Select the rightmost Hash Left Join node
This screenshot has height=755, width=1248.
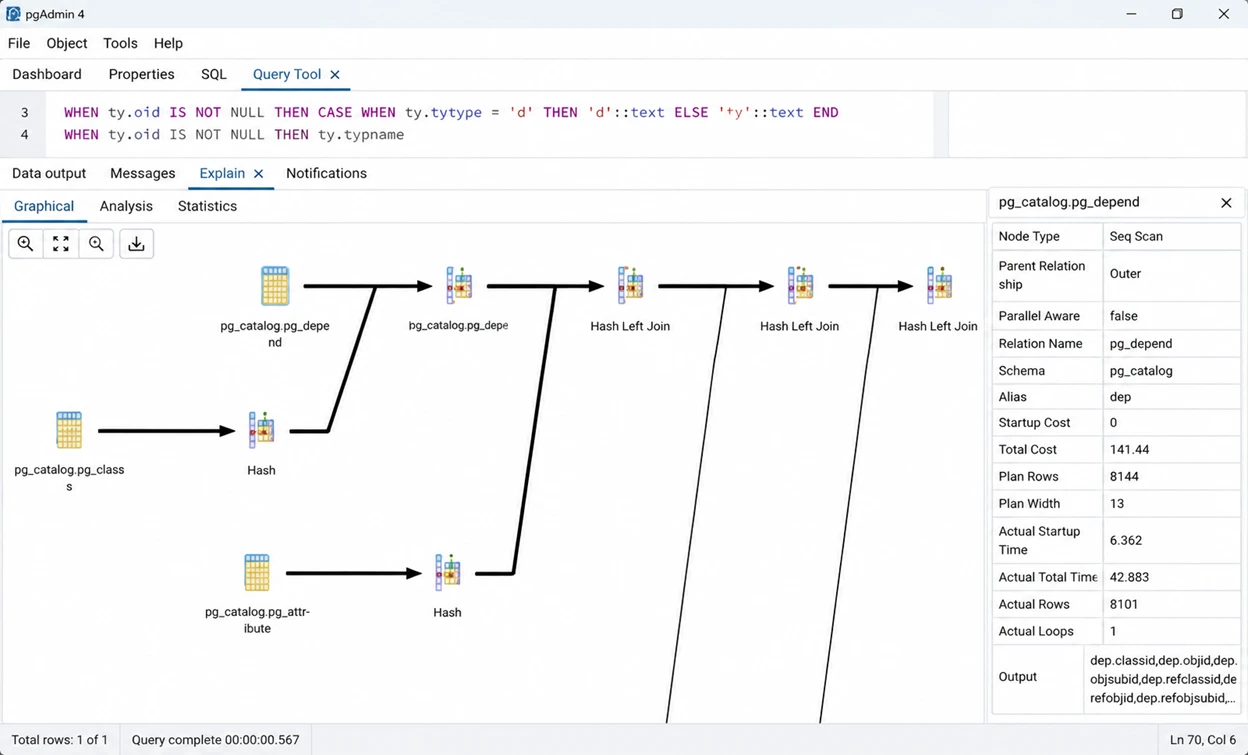point(938,286)
